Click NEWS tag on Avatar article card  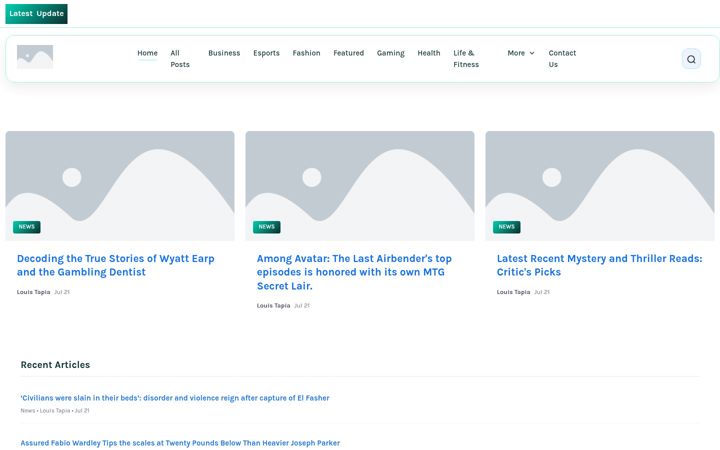(267, 227)
